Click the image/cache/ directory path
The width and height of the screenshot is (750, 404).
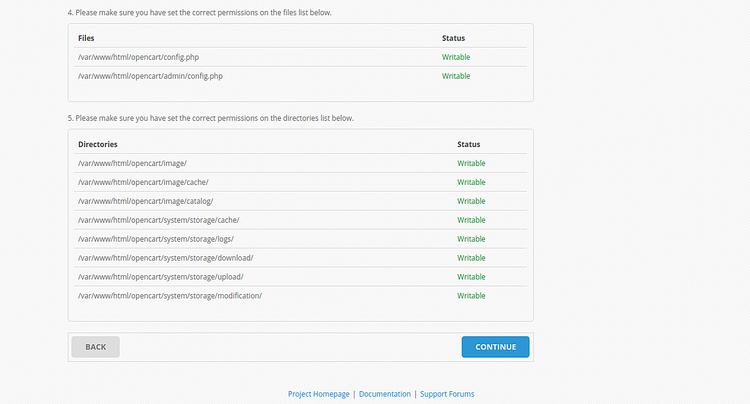click(x=143, y=182)
